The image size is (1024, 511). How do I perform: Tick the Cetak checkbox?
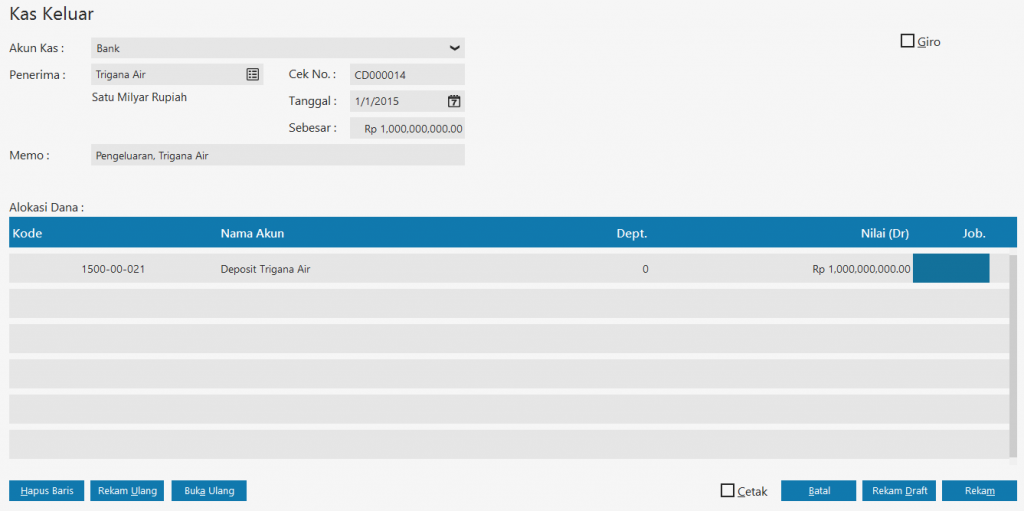(x=727, y=491)
